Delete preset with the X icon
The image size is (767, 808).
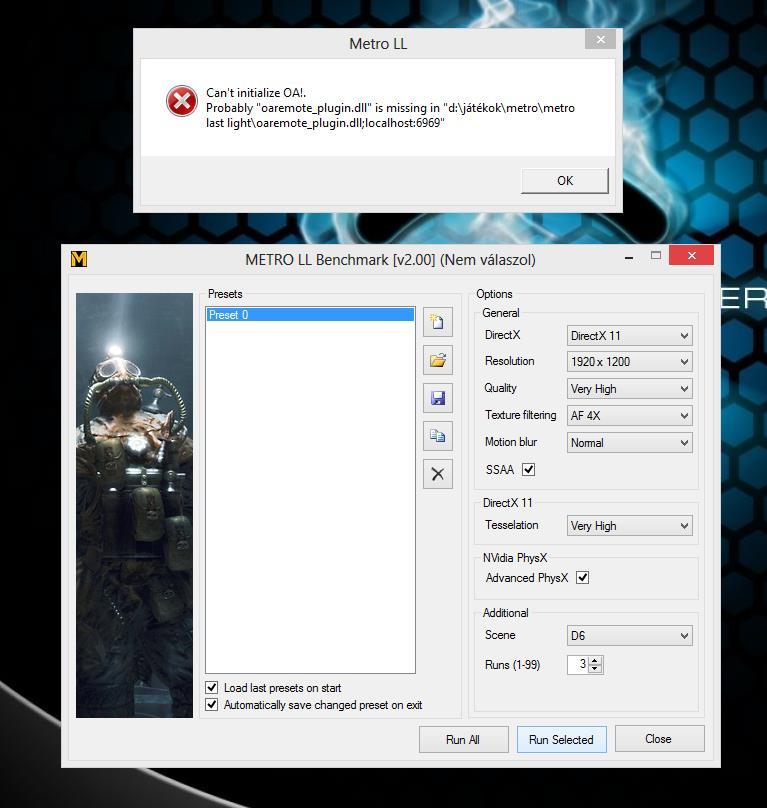pyautogui.click(x=438, y=474)
